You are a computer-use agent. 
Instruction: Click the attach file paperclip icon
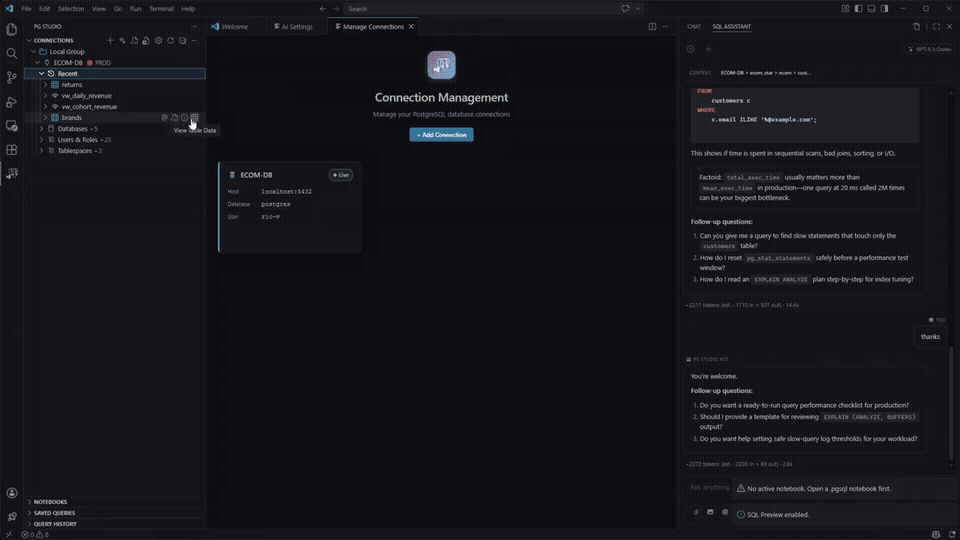pos(696,512)
